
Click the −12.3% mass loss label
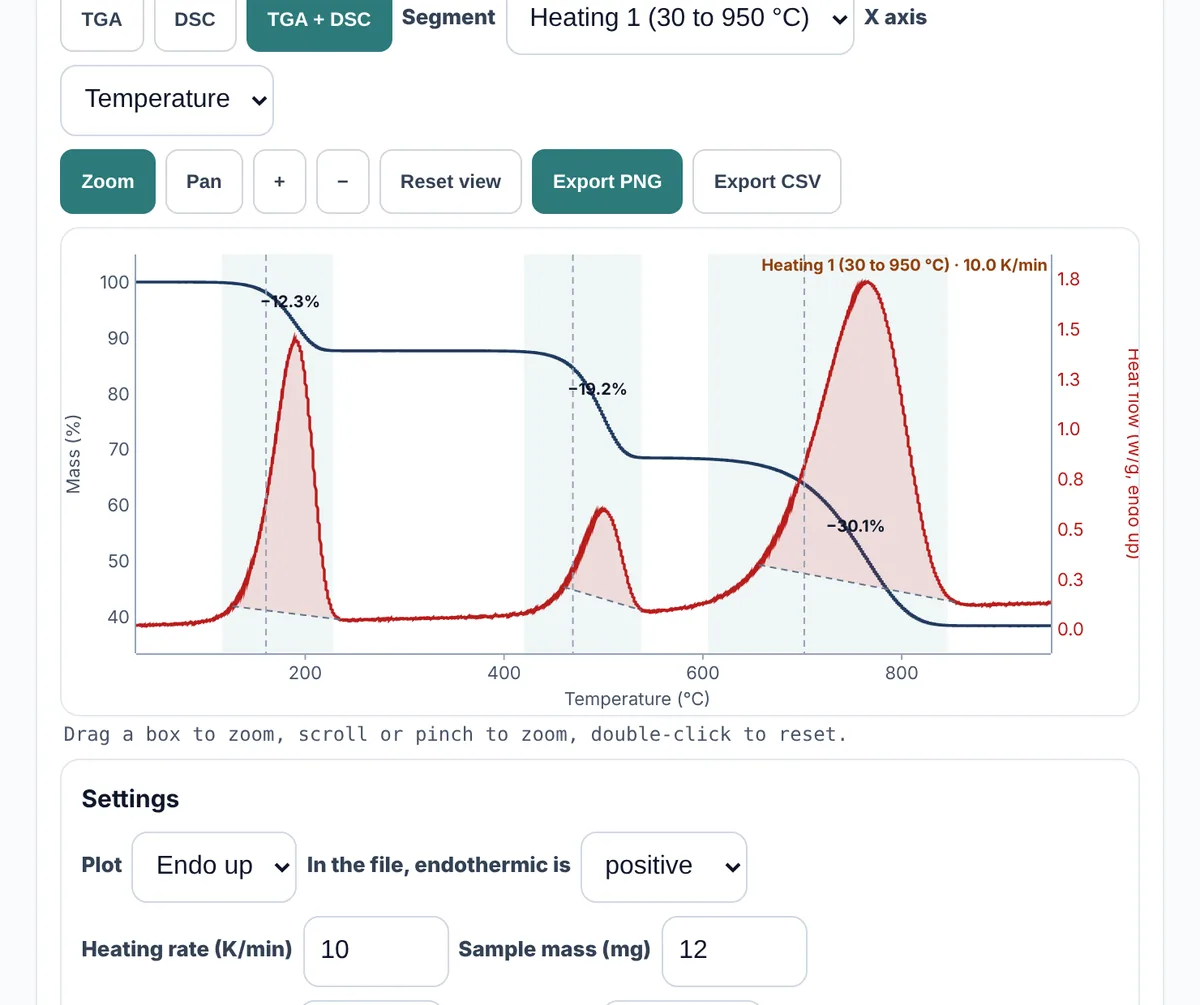click(291, 301)
